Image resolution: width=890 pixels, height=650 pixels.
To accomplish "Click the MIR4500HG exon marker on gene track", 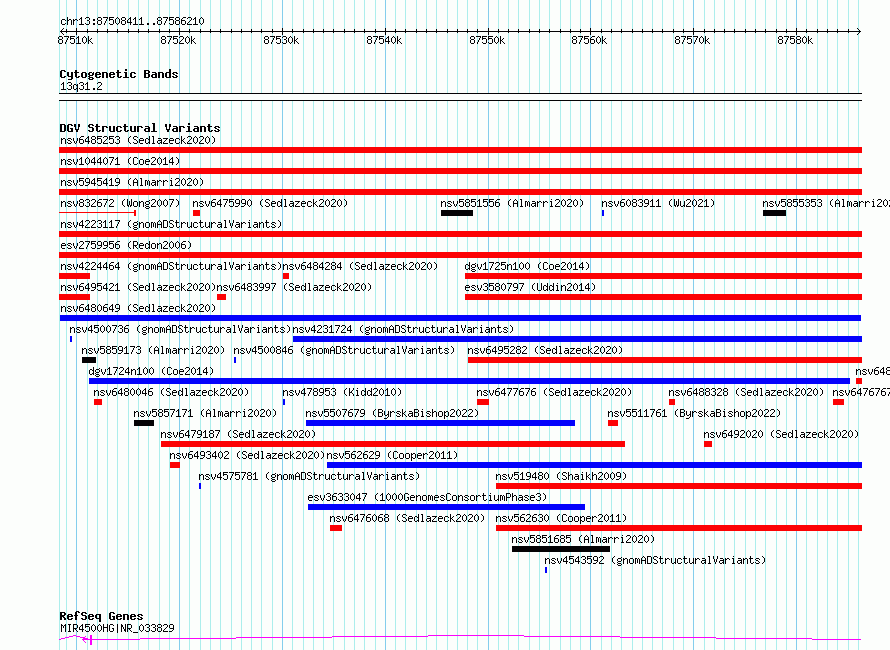I will pos(91,640).
